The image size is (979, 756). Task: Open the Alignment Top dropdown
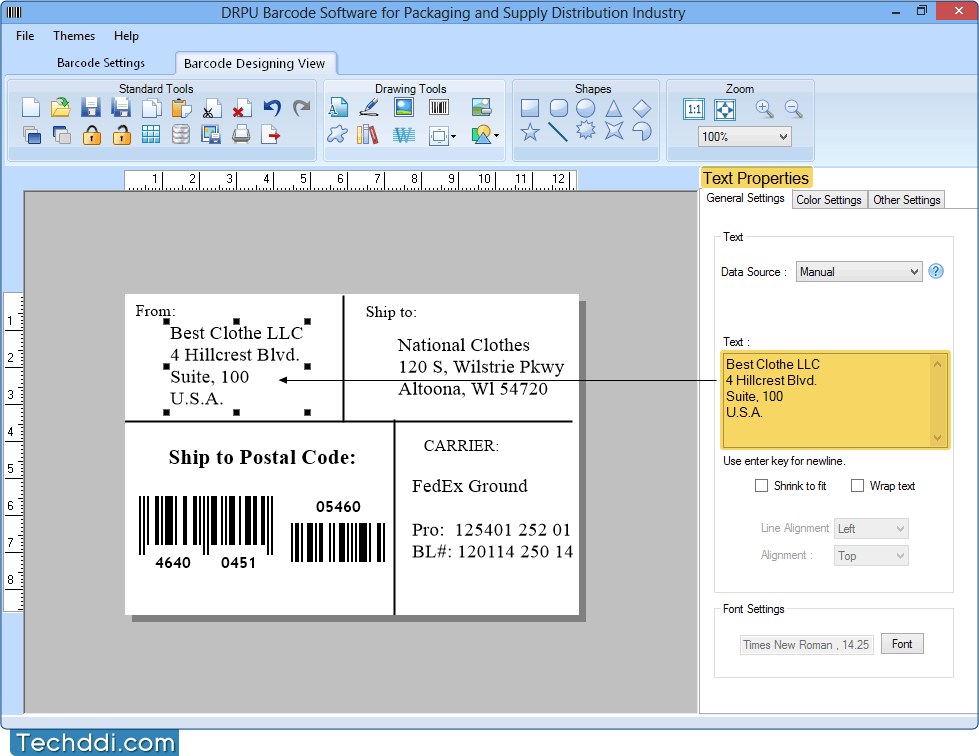click(871, 556)
